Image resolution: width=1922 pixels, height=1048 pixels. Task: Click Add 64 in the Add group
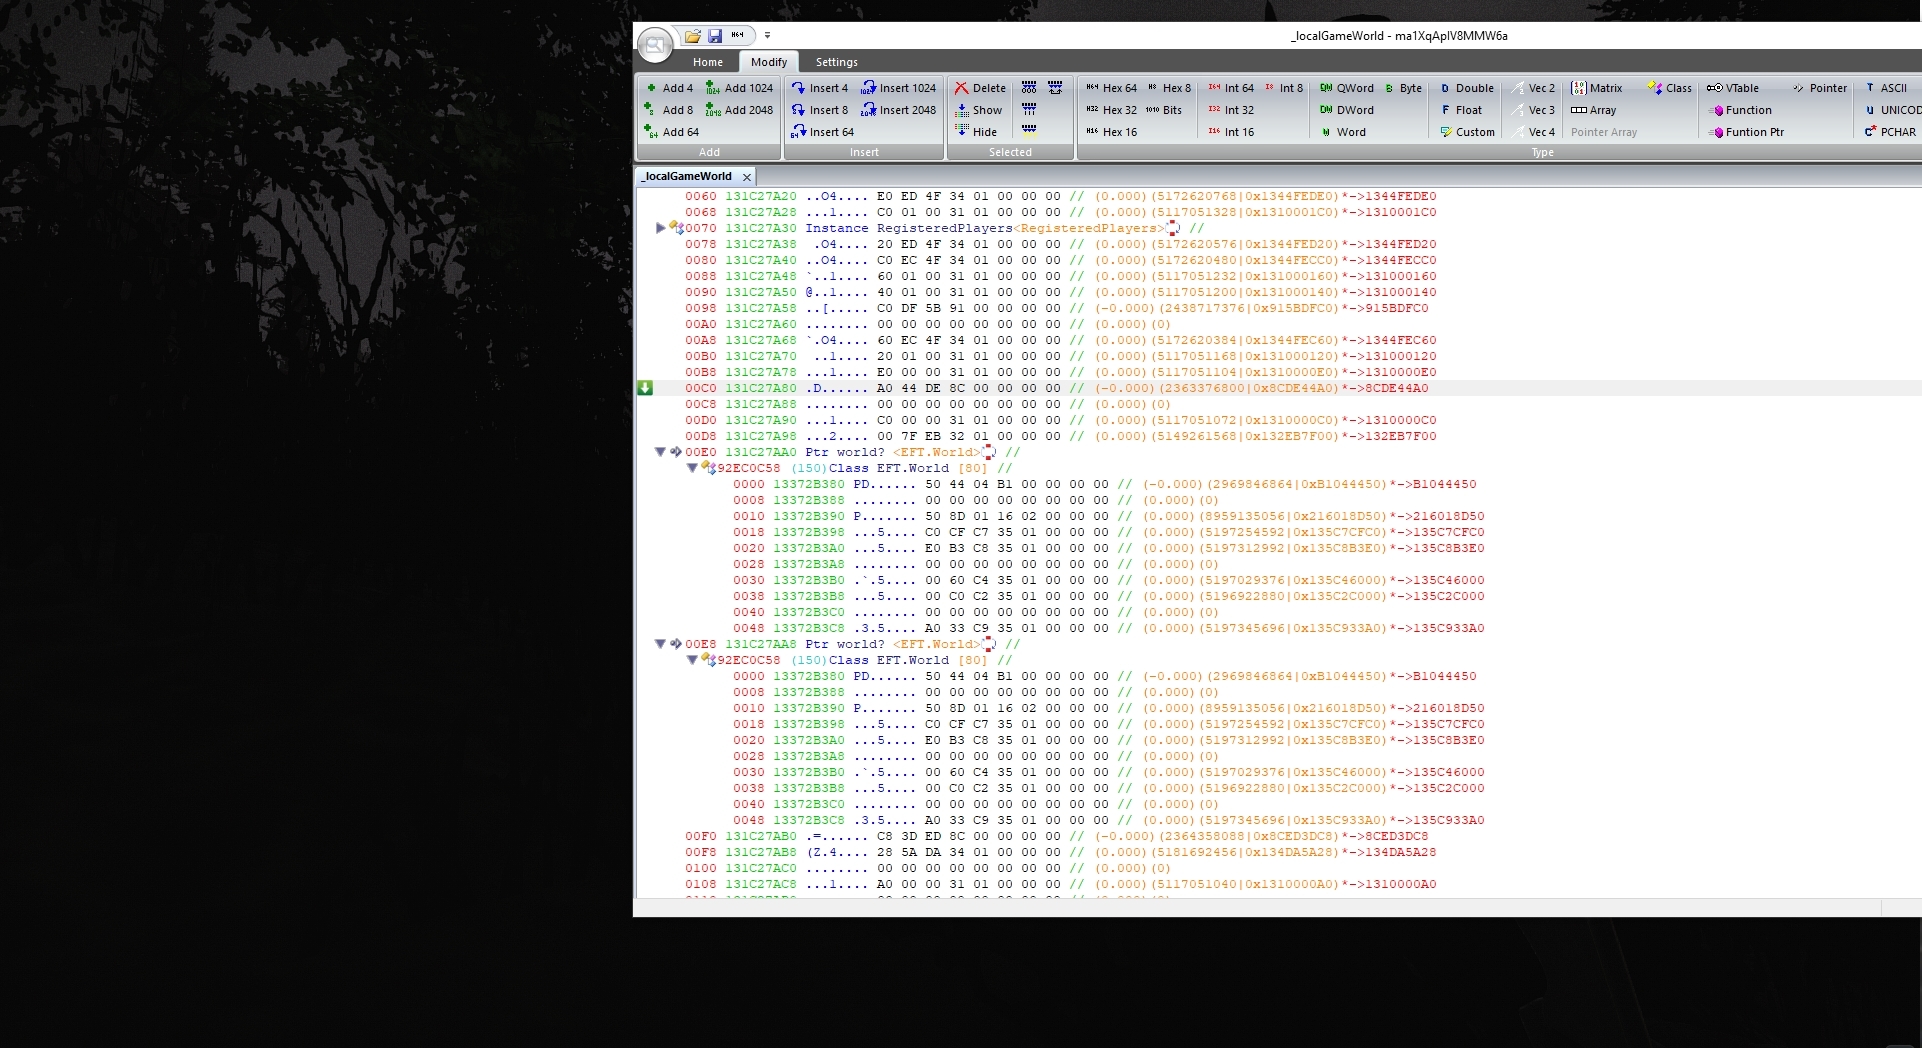pos(672,132)
